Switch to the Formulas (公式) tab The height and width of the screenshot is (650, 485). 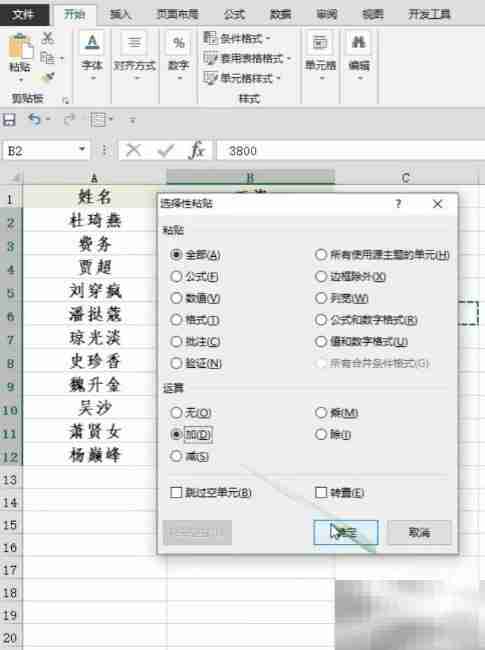[234, 15]
